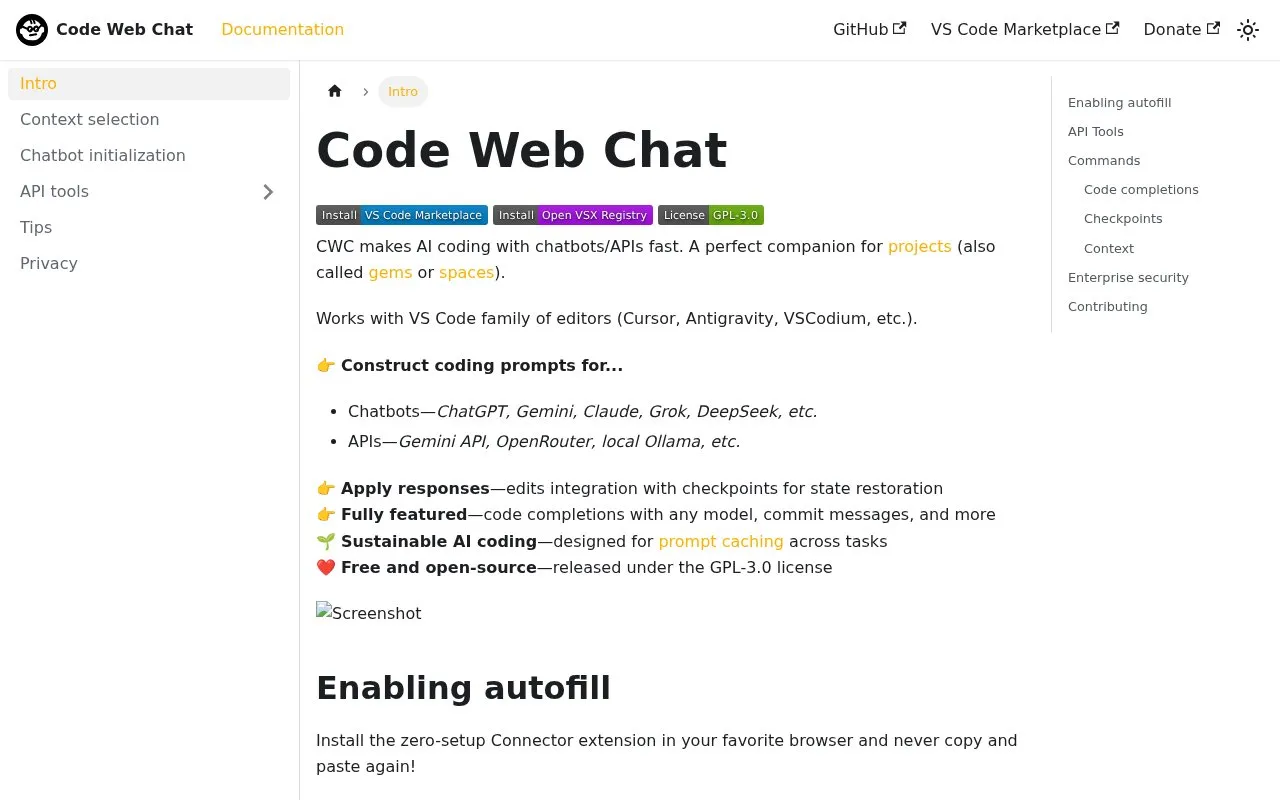Open the VS Code Marketplace navbar link
Viewport: 1280px width, 800px height.
coord(1025,30)
